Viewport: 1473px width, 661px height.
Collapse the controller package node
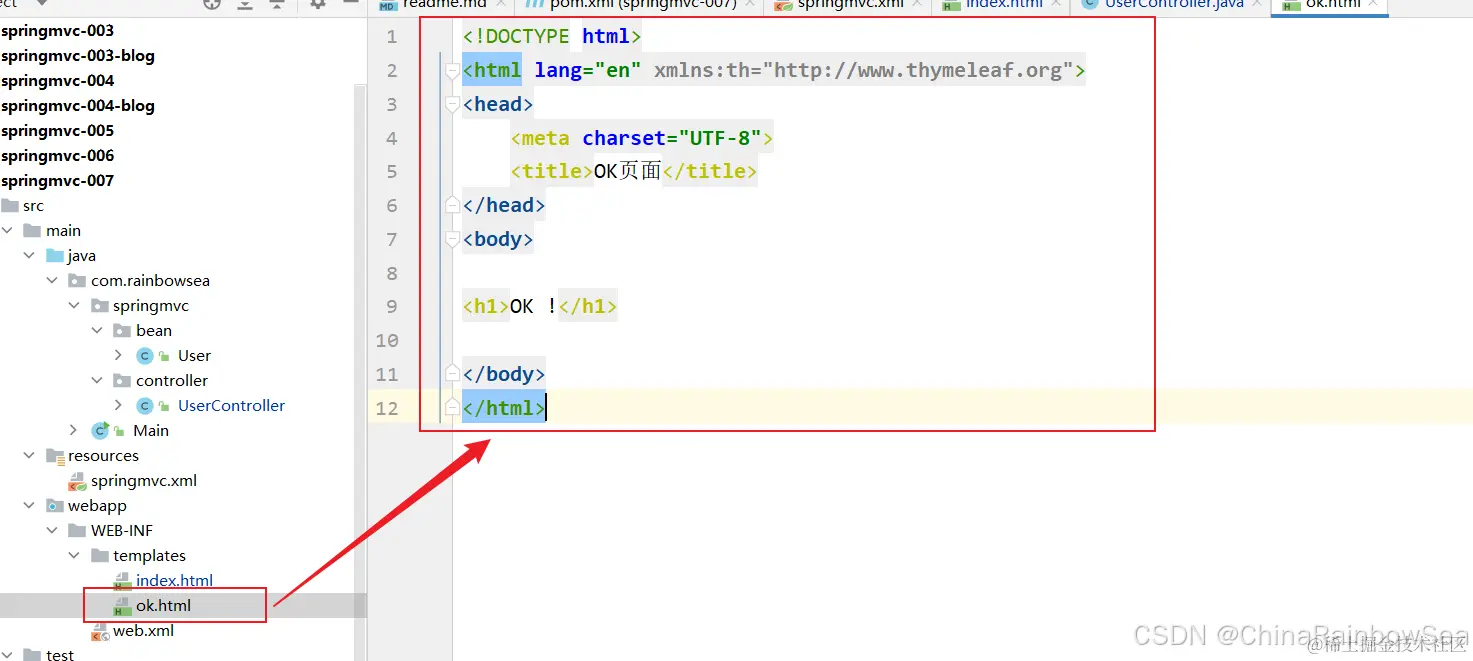(97, 381)
